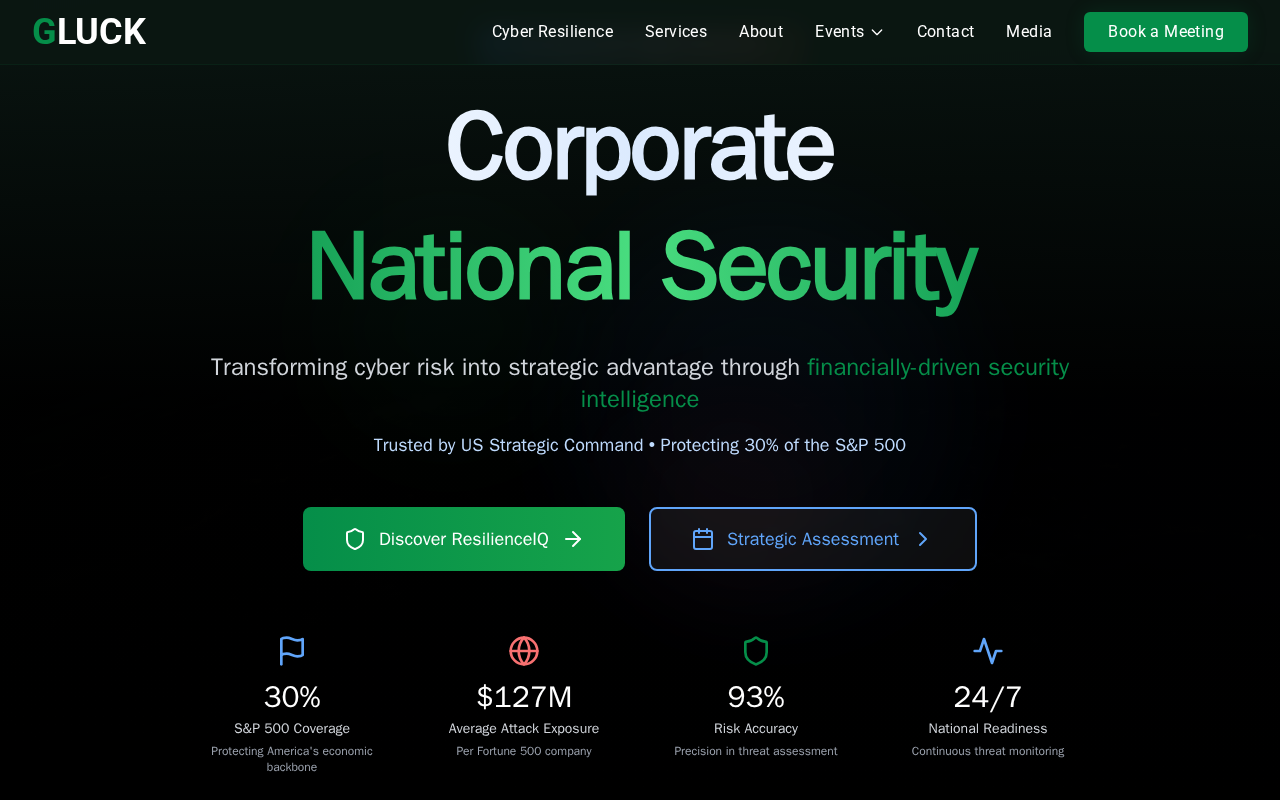Screen dimensions: 1280x800
Task: Click the shield icon on Discover ResilienceIQ
Action: click(x=355, y=539)
